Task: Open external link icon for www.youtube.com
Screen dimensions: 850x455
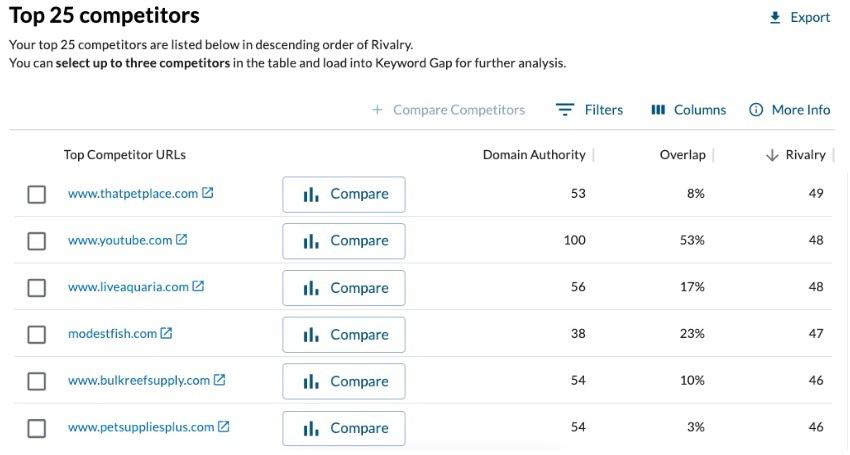Action: [182, 239]
